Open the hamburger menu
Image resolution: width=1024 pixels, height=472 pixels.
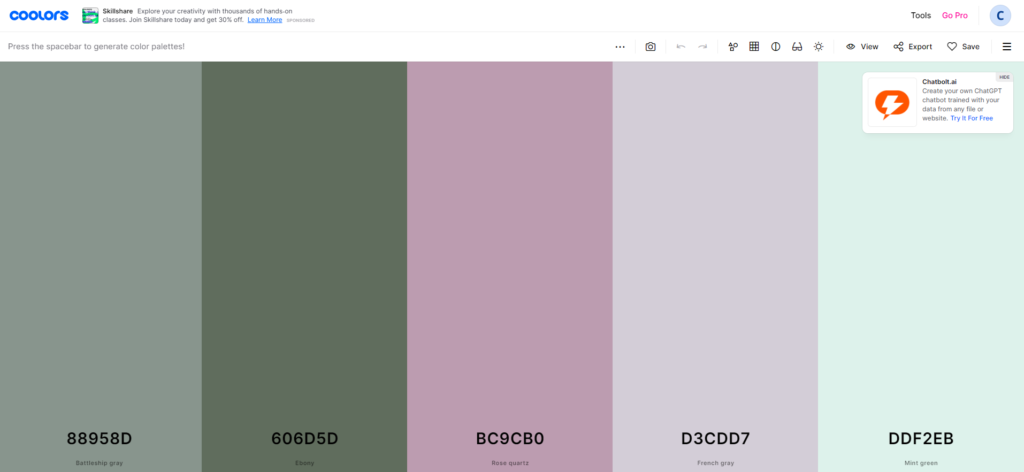point(1007,47)
